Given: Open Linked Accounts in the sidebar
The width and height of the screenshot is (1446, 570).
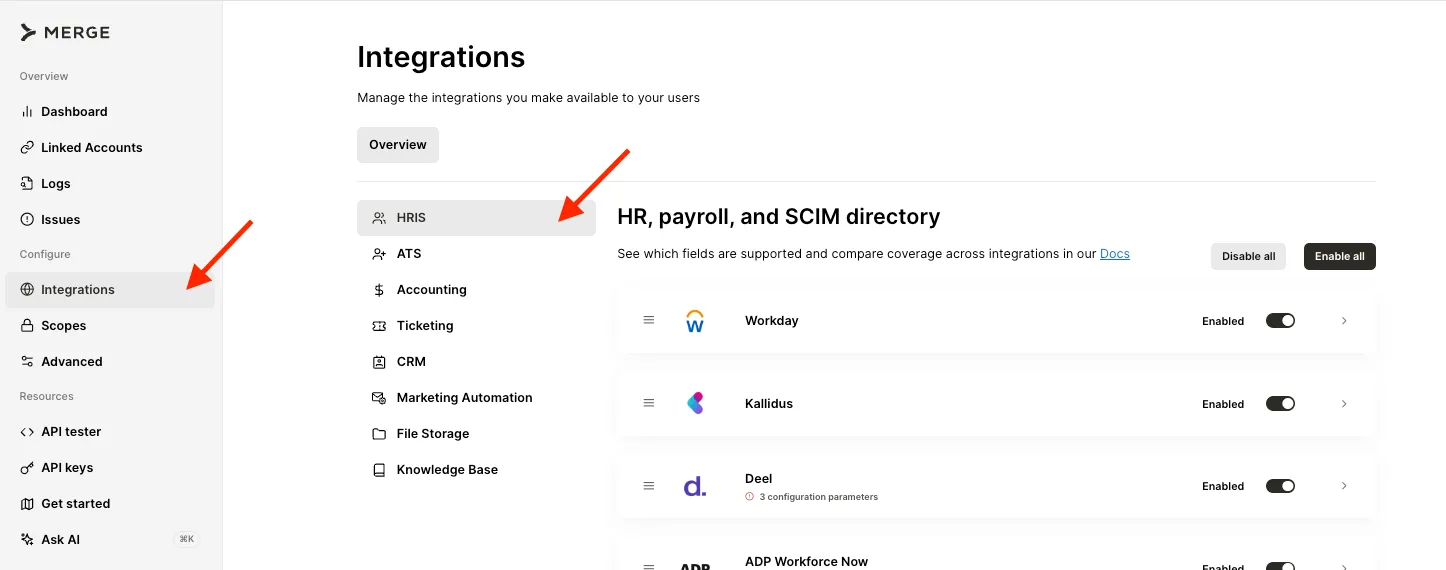Looking at the screenshot, I should (x=91, y=148).
